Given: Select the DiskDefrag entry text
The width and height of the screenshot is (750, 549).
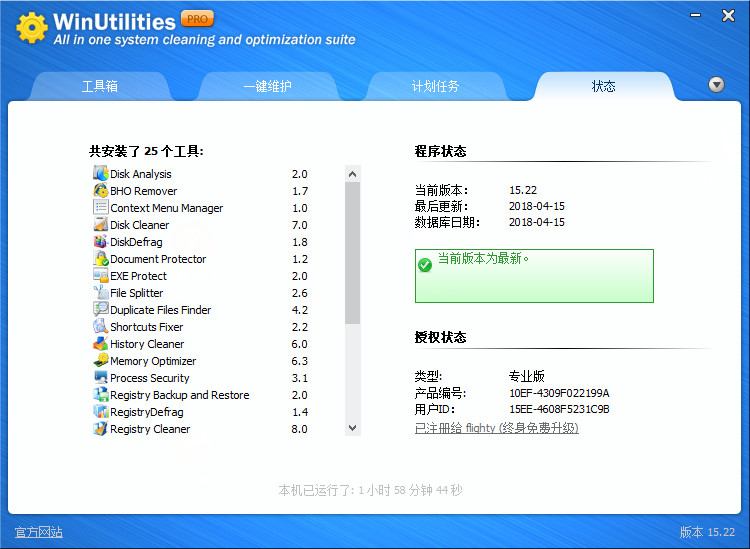Looking at the screenshot, I should click(136, 242).
